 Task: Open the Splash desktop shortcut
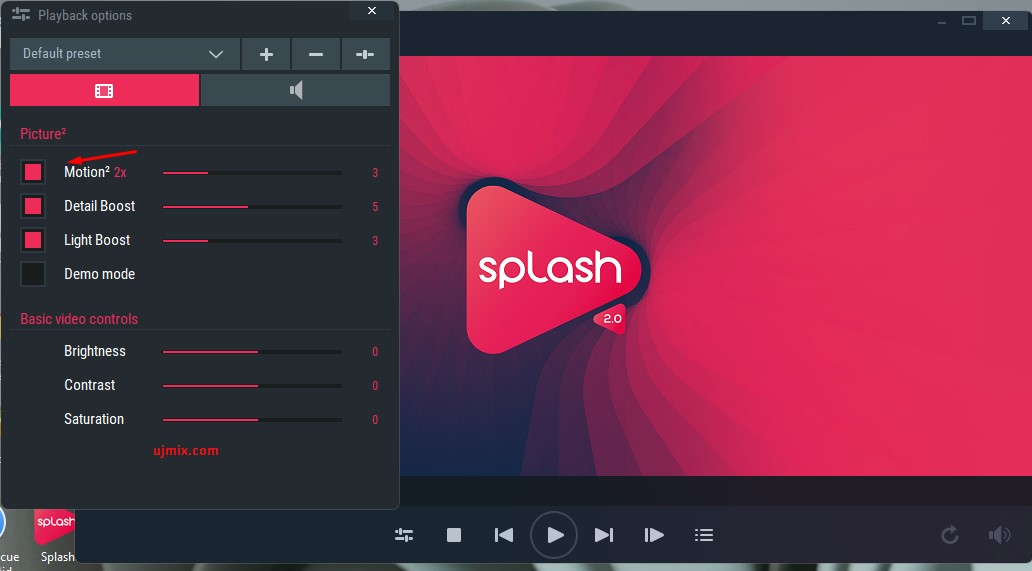coord(55,536)
